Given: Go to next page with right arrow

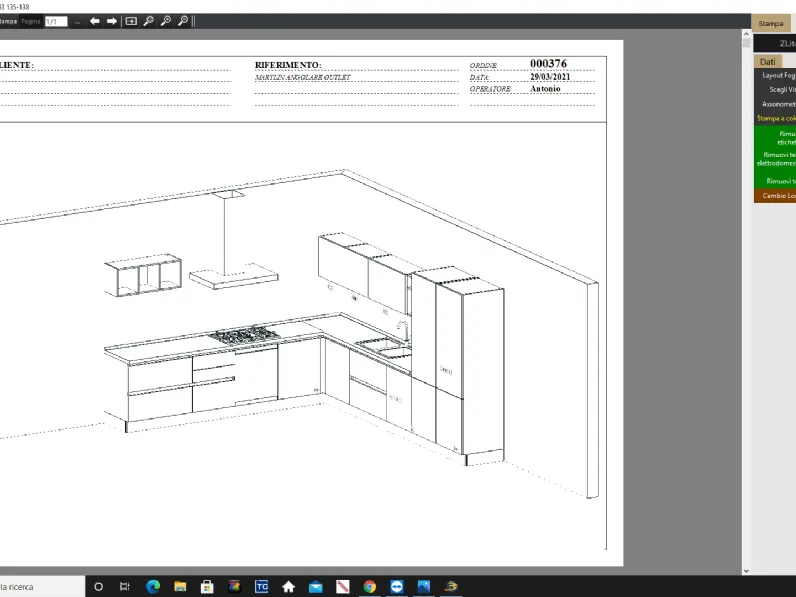Looking at the screenshot, I should tap(112, 21).
